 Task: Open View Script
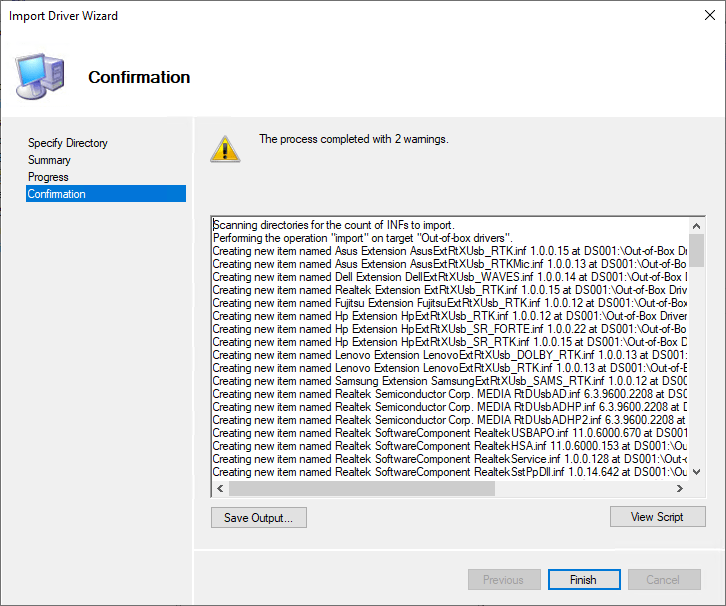[657, 517]
